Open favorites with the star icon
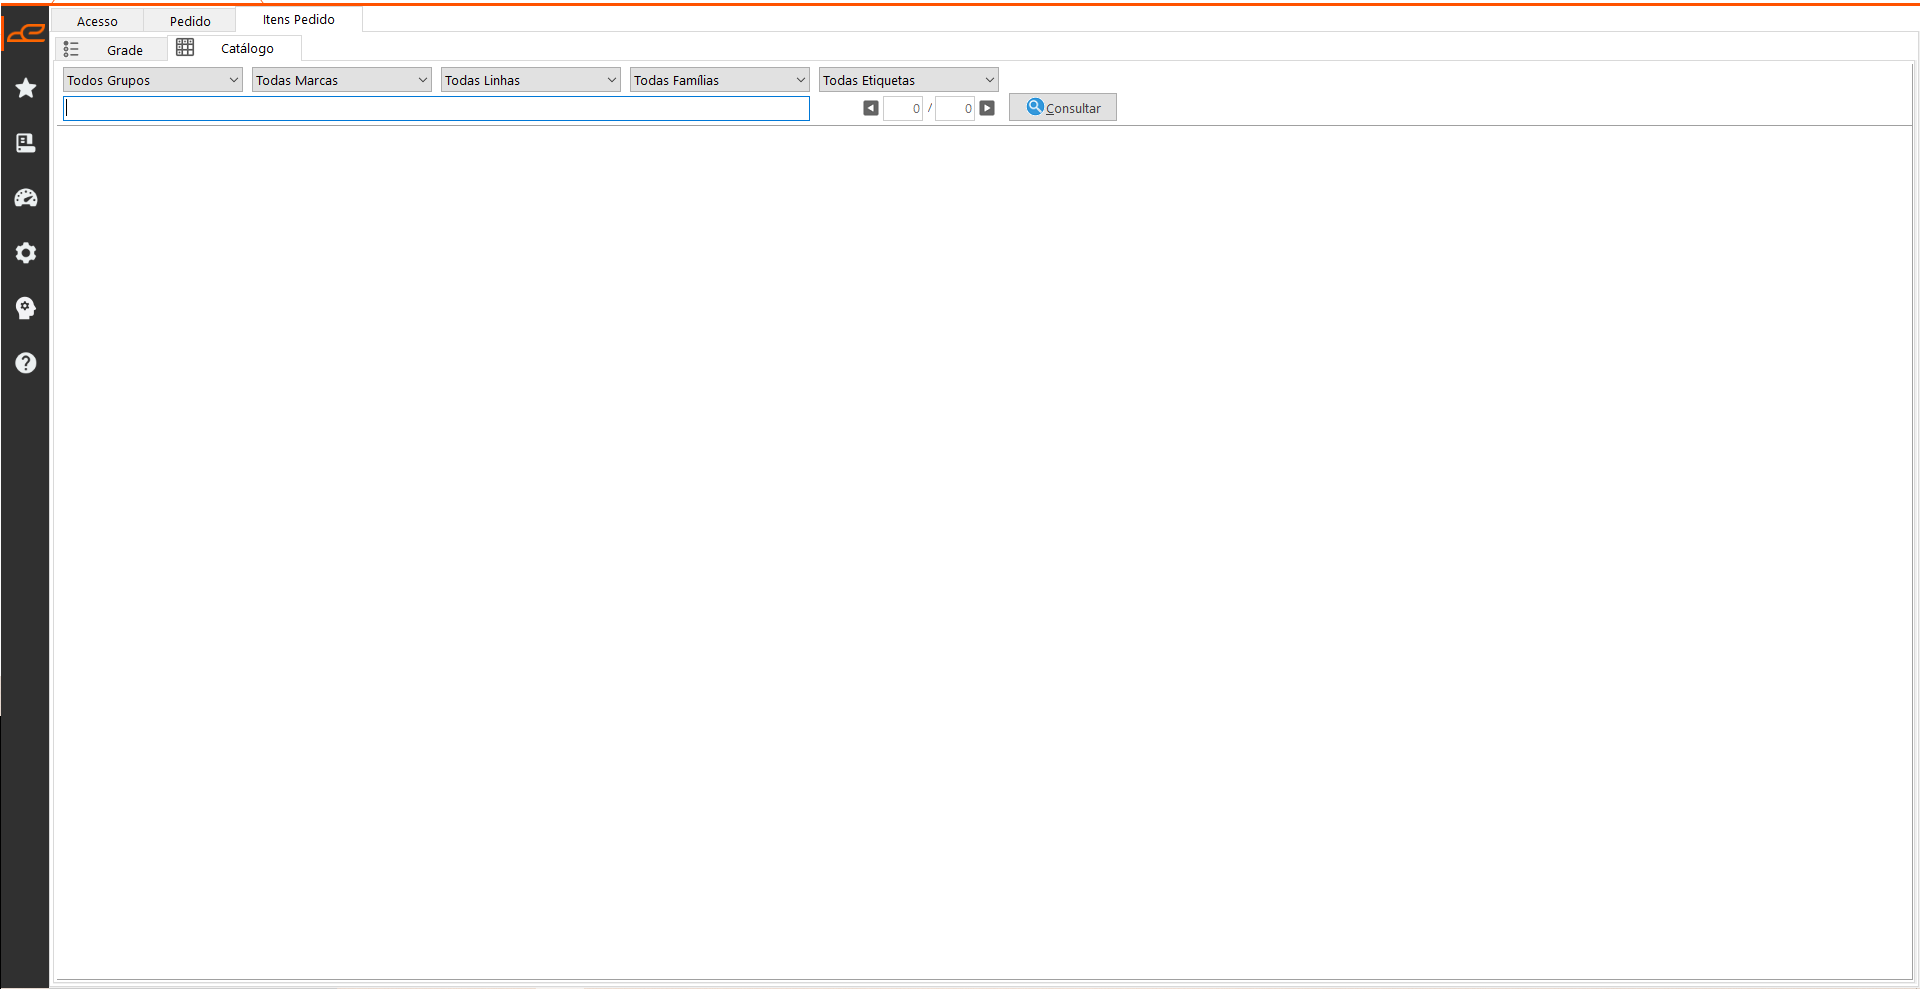Image resolution: width=1920 pixels, height=989 pixels. pos(26,88)
